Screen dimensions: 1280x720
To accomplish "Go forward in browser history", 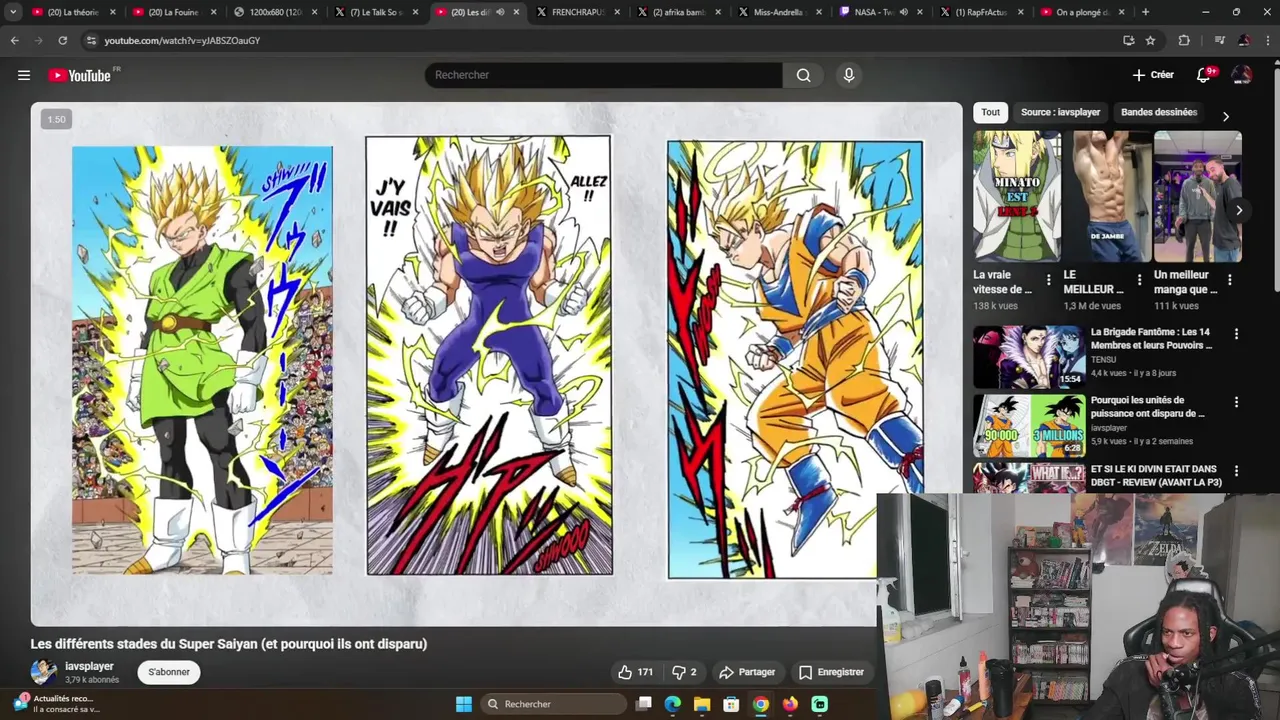I will [x=38, y=40].
